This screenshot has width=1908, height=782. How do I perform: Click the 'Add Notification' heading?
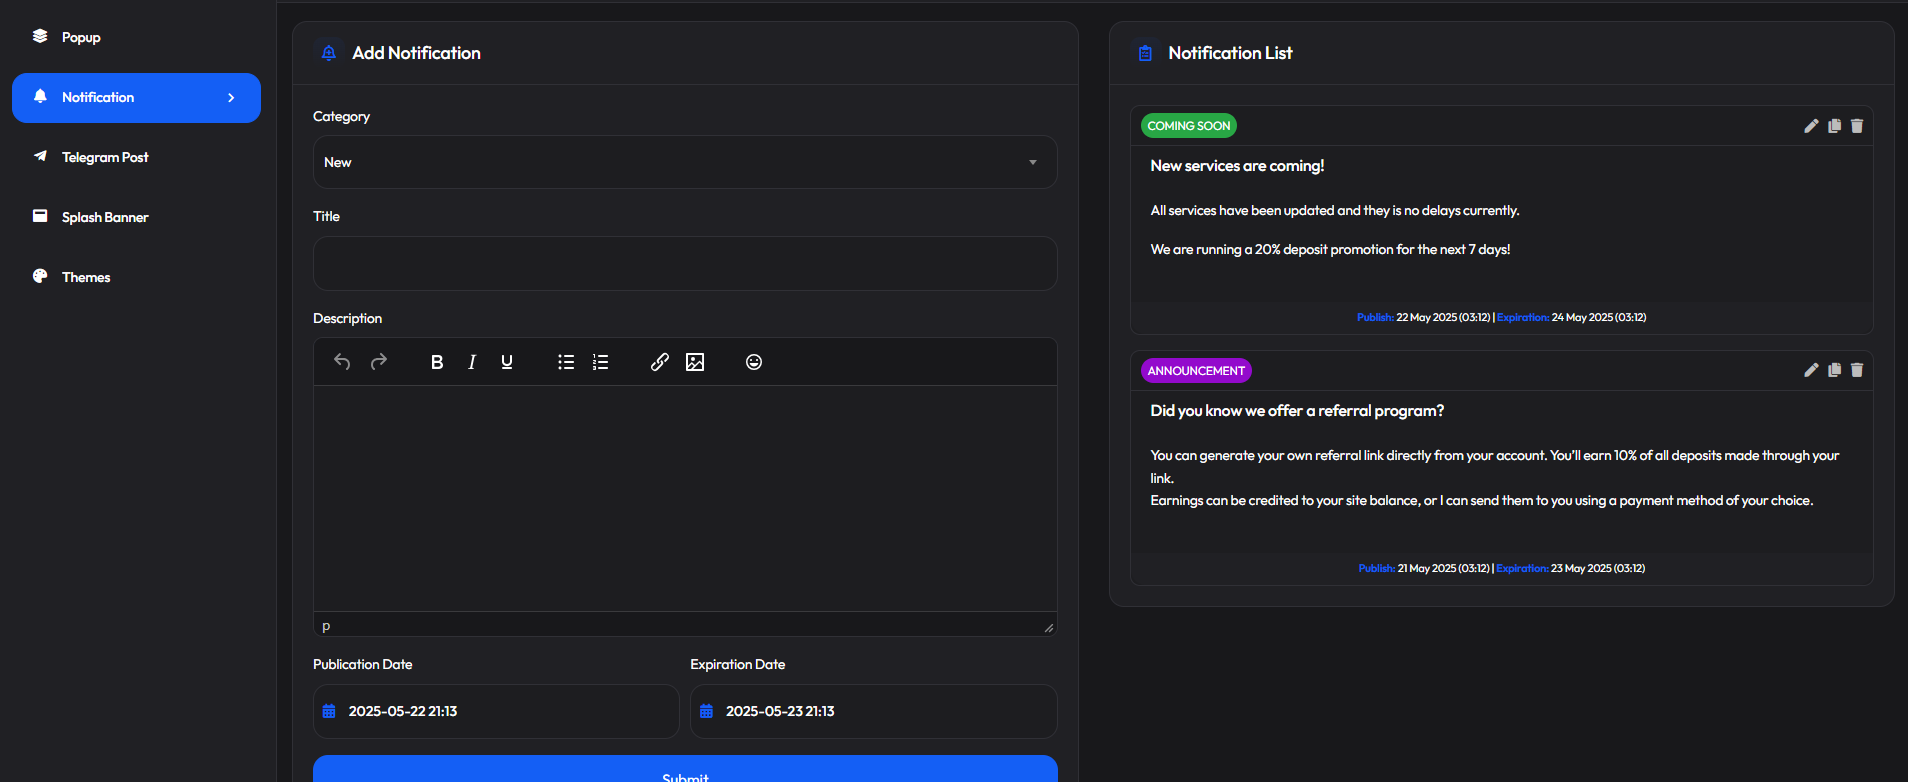(416, 53)
